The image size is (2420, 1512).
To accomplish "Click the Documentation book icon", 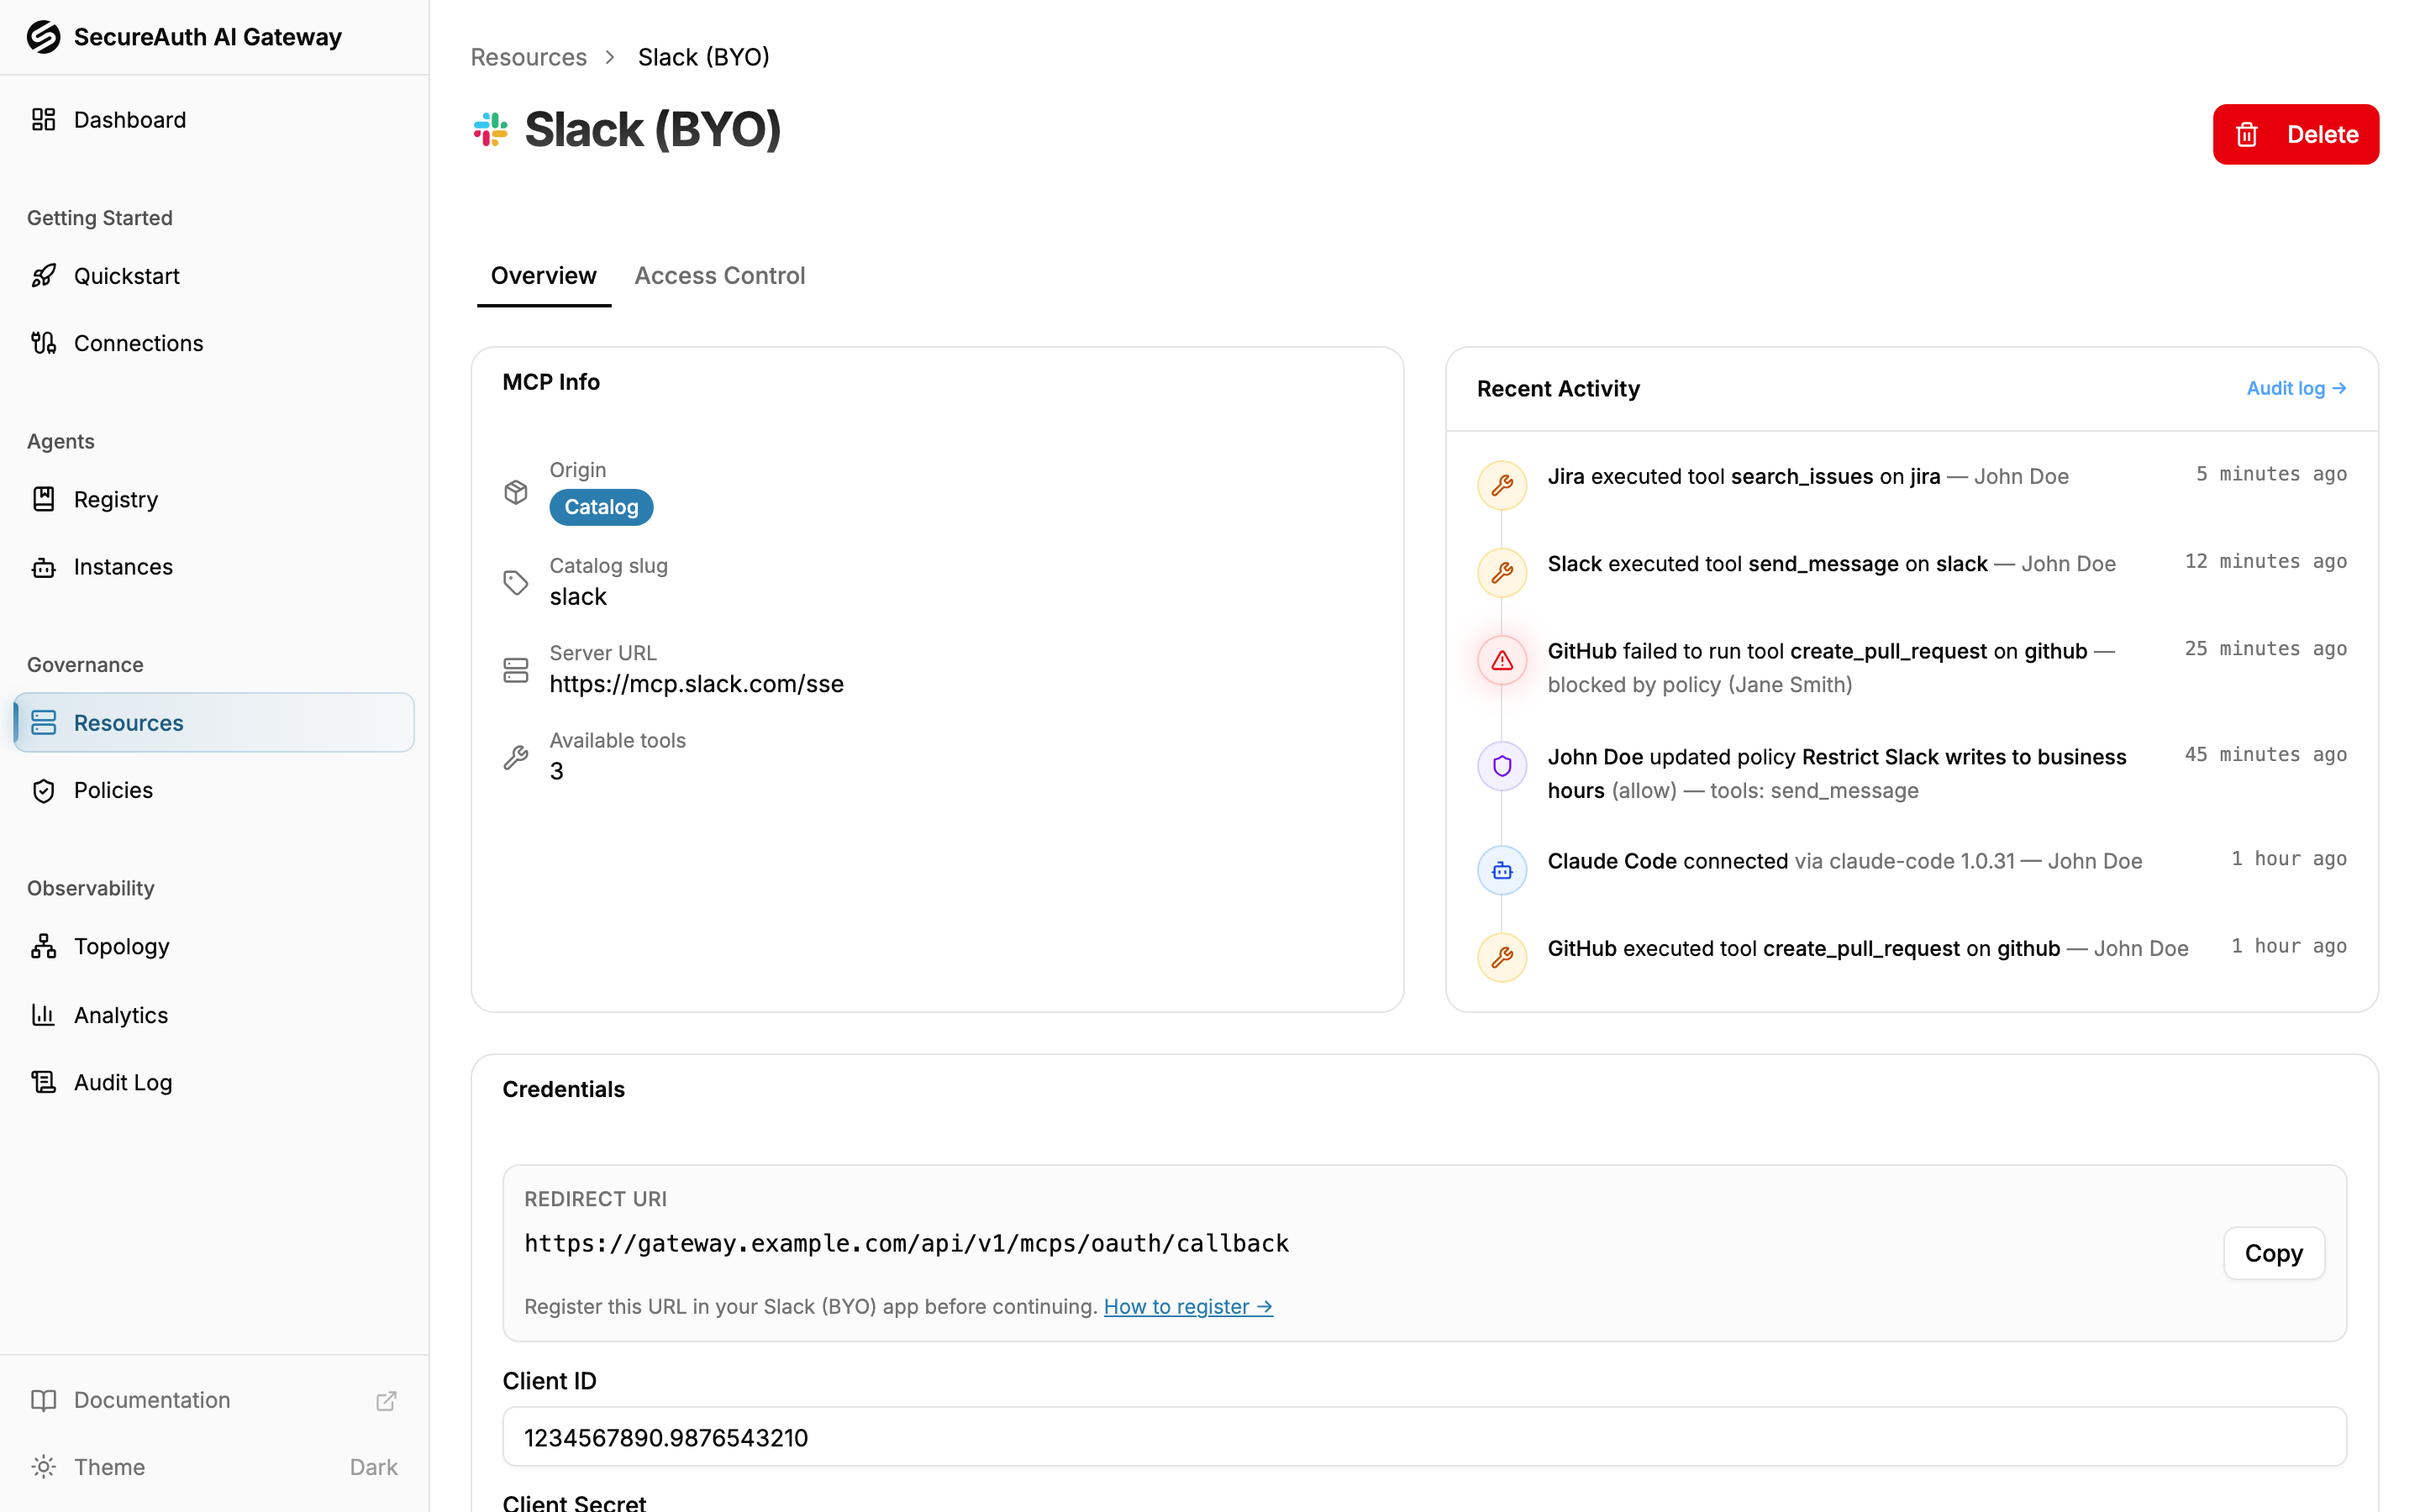I will click(43, 1400).
